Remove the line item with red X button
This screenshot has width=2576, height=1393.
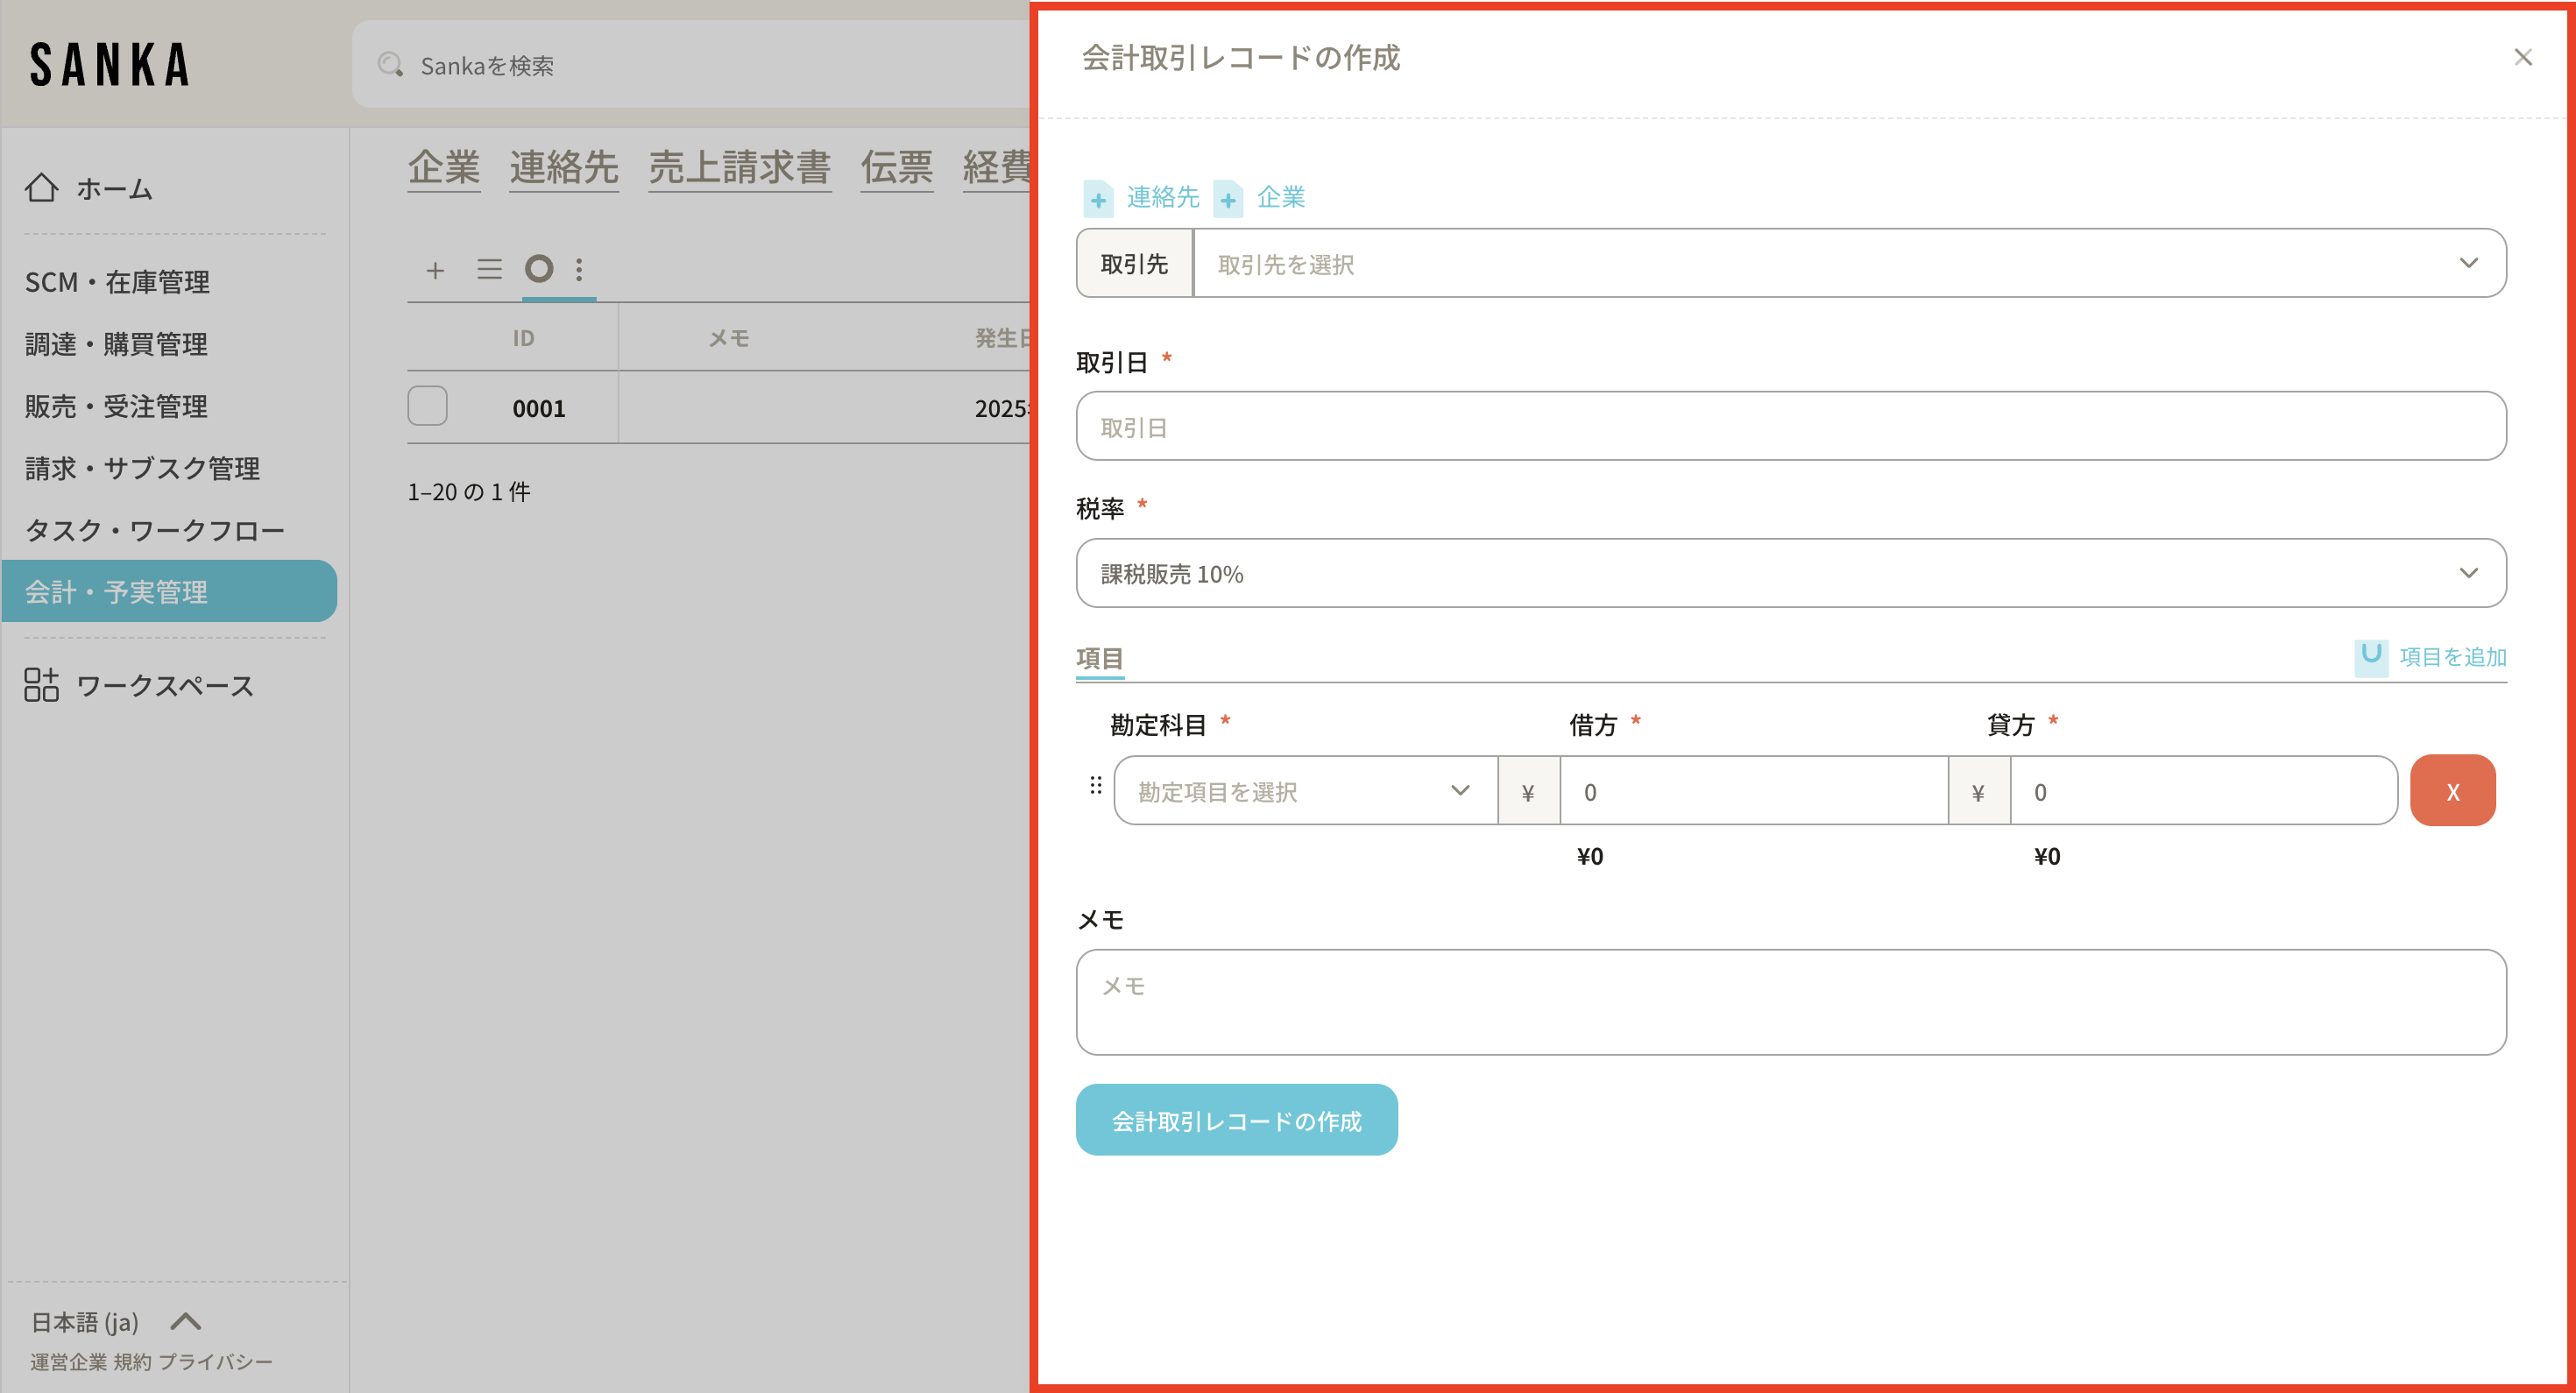(x=2452, y=792)
